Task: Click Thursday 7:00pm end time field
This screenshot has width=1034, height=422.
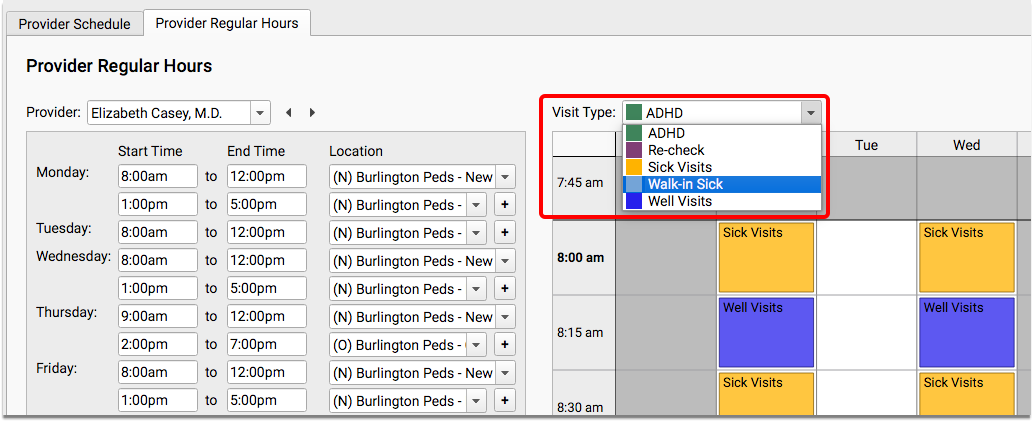Action: [267, 345]
